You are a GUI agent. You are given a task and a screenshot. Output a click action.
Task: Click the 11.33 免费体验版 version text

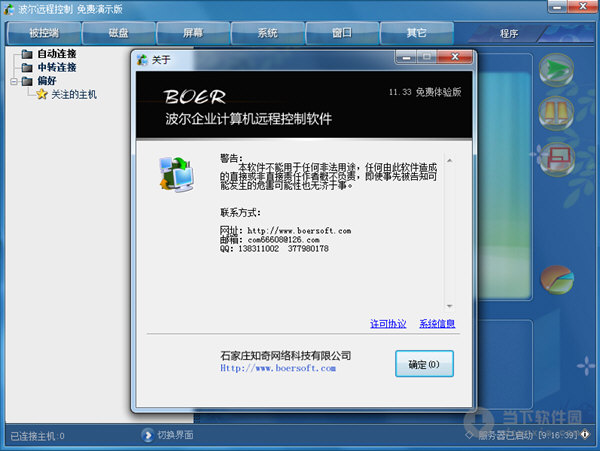[x=425, y=92]
